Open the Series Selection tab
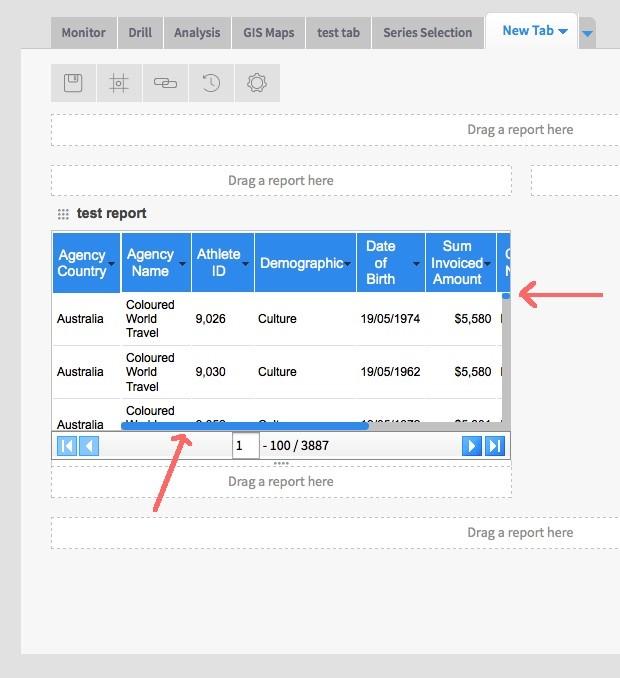 [428, 33]
